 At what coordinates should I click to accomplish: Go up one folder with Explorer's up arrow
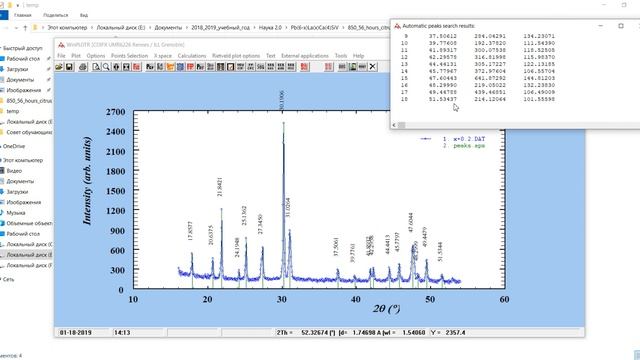[25, 27]
